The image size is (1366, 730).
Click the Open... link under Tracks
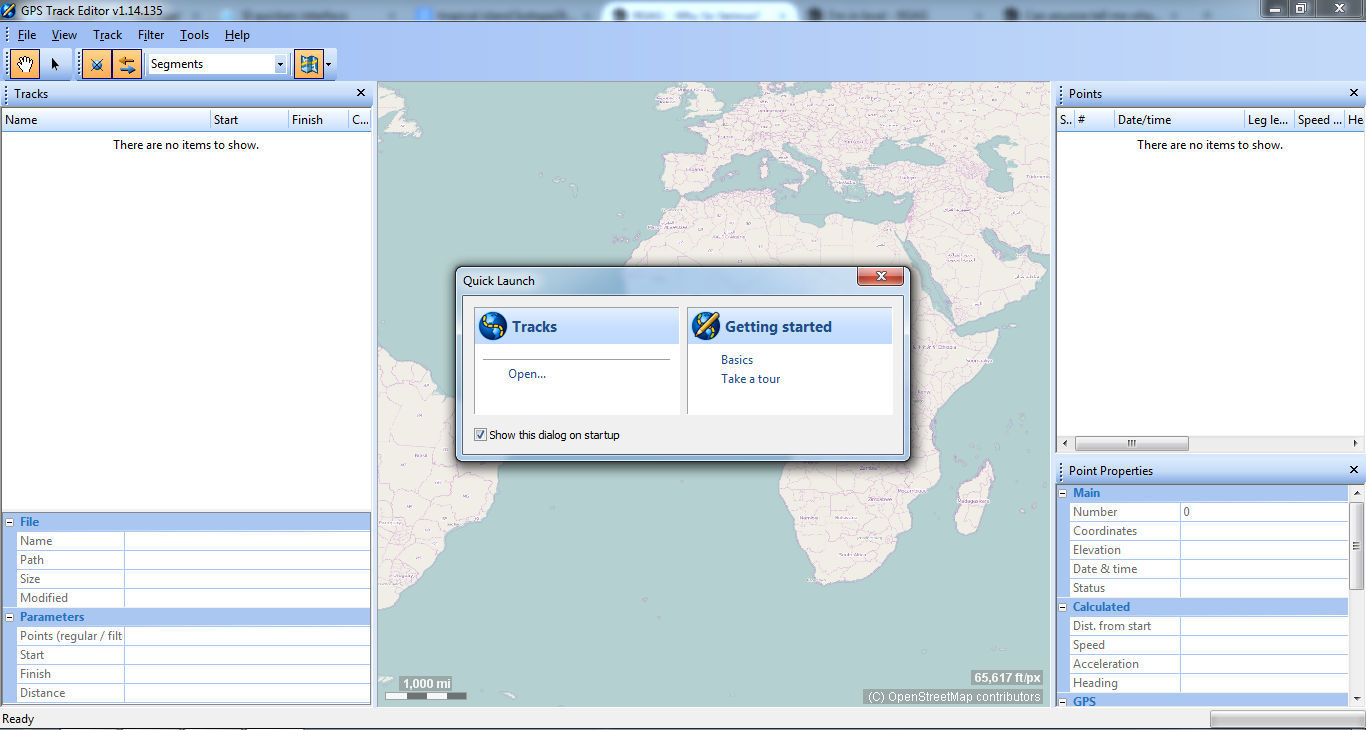click(527, 374)
